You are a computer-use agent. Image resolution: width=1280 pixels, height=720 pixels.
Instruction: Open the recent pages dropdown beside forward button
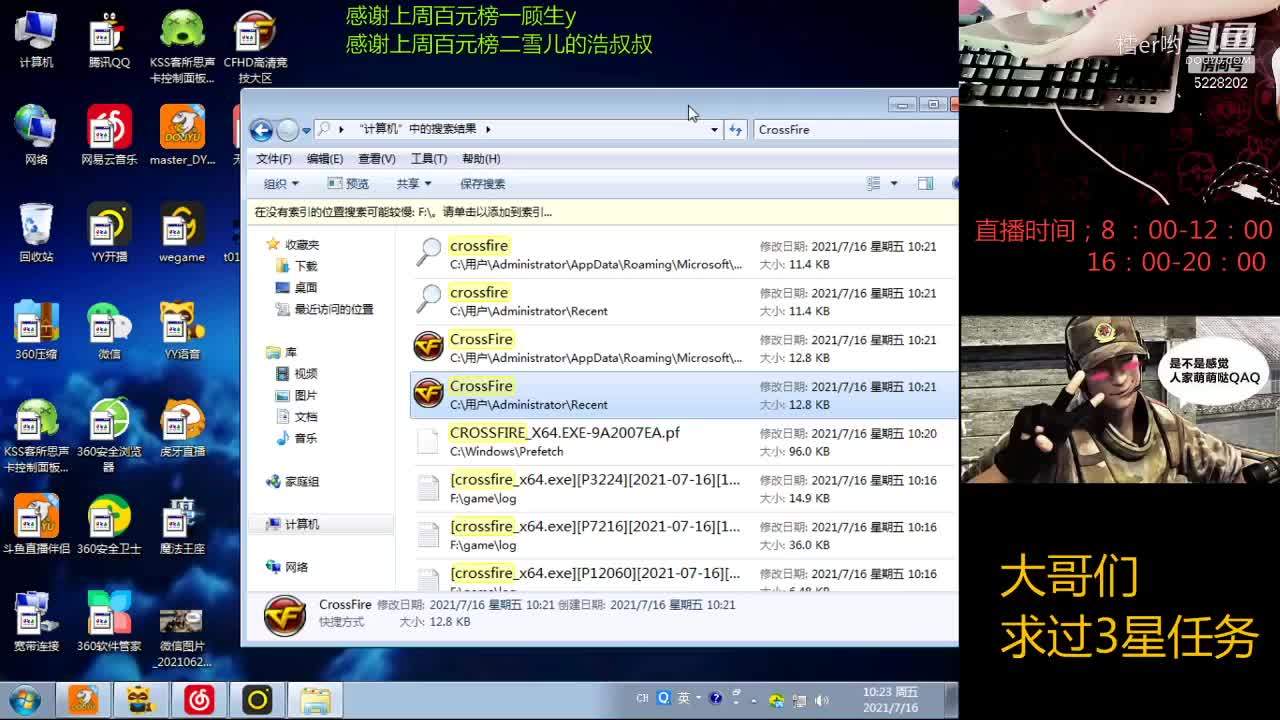306,130
